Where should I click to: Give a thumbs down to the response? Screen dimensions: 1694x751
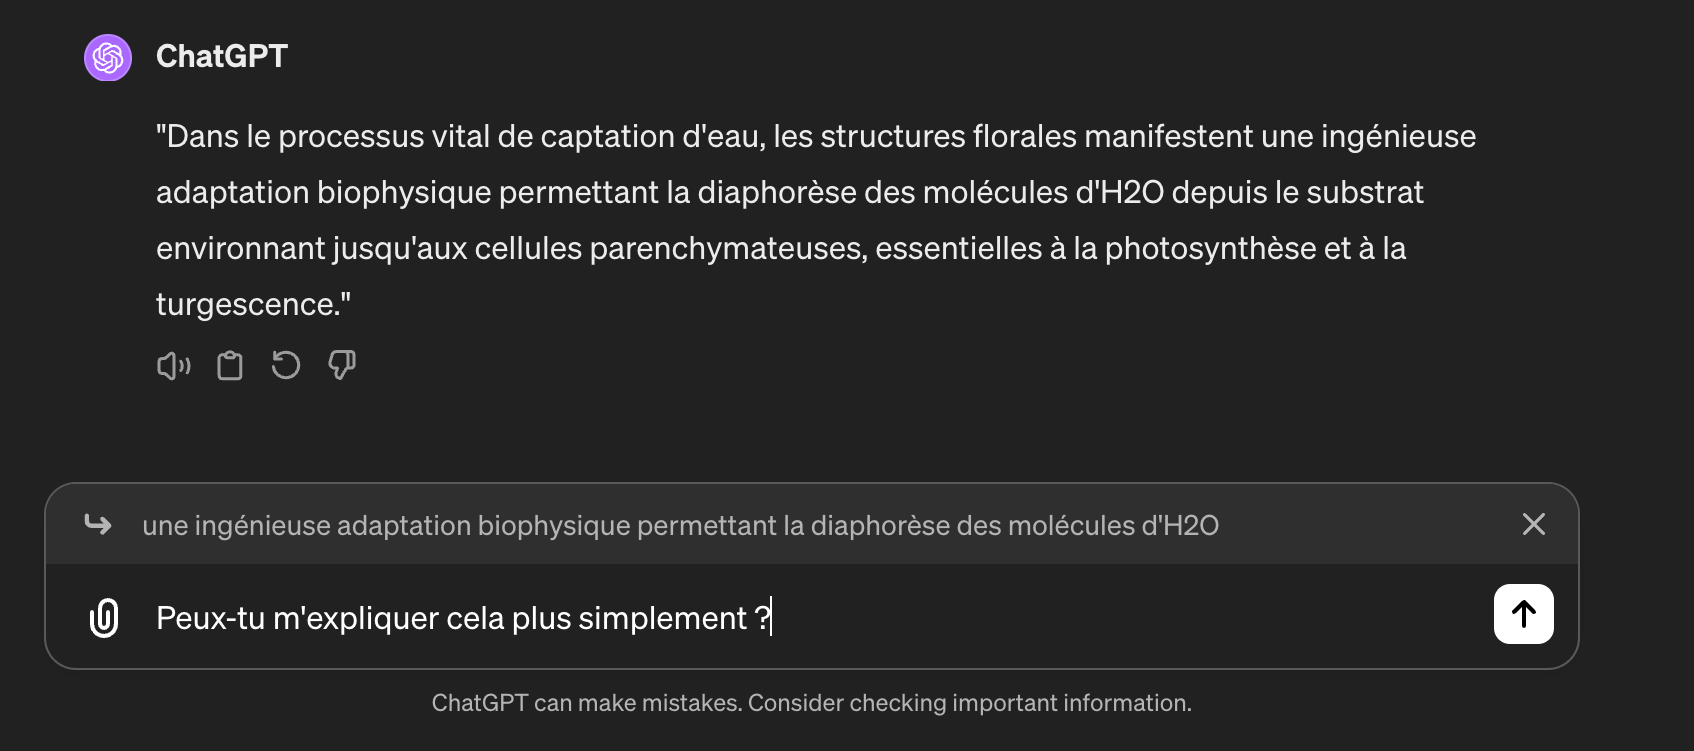(341, 365)
